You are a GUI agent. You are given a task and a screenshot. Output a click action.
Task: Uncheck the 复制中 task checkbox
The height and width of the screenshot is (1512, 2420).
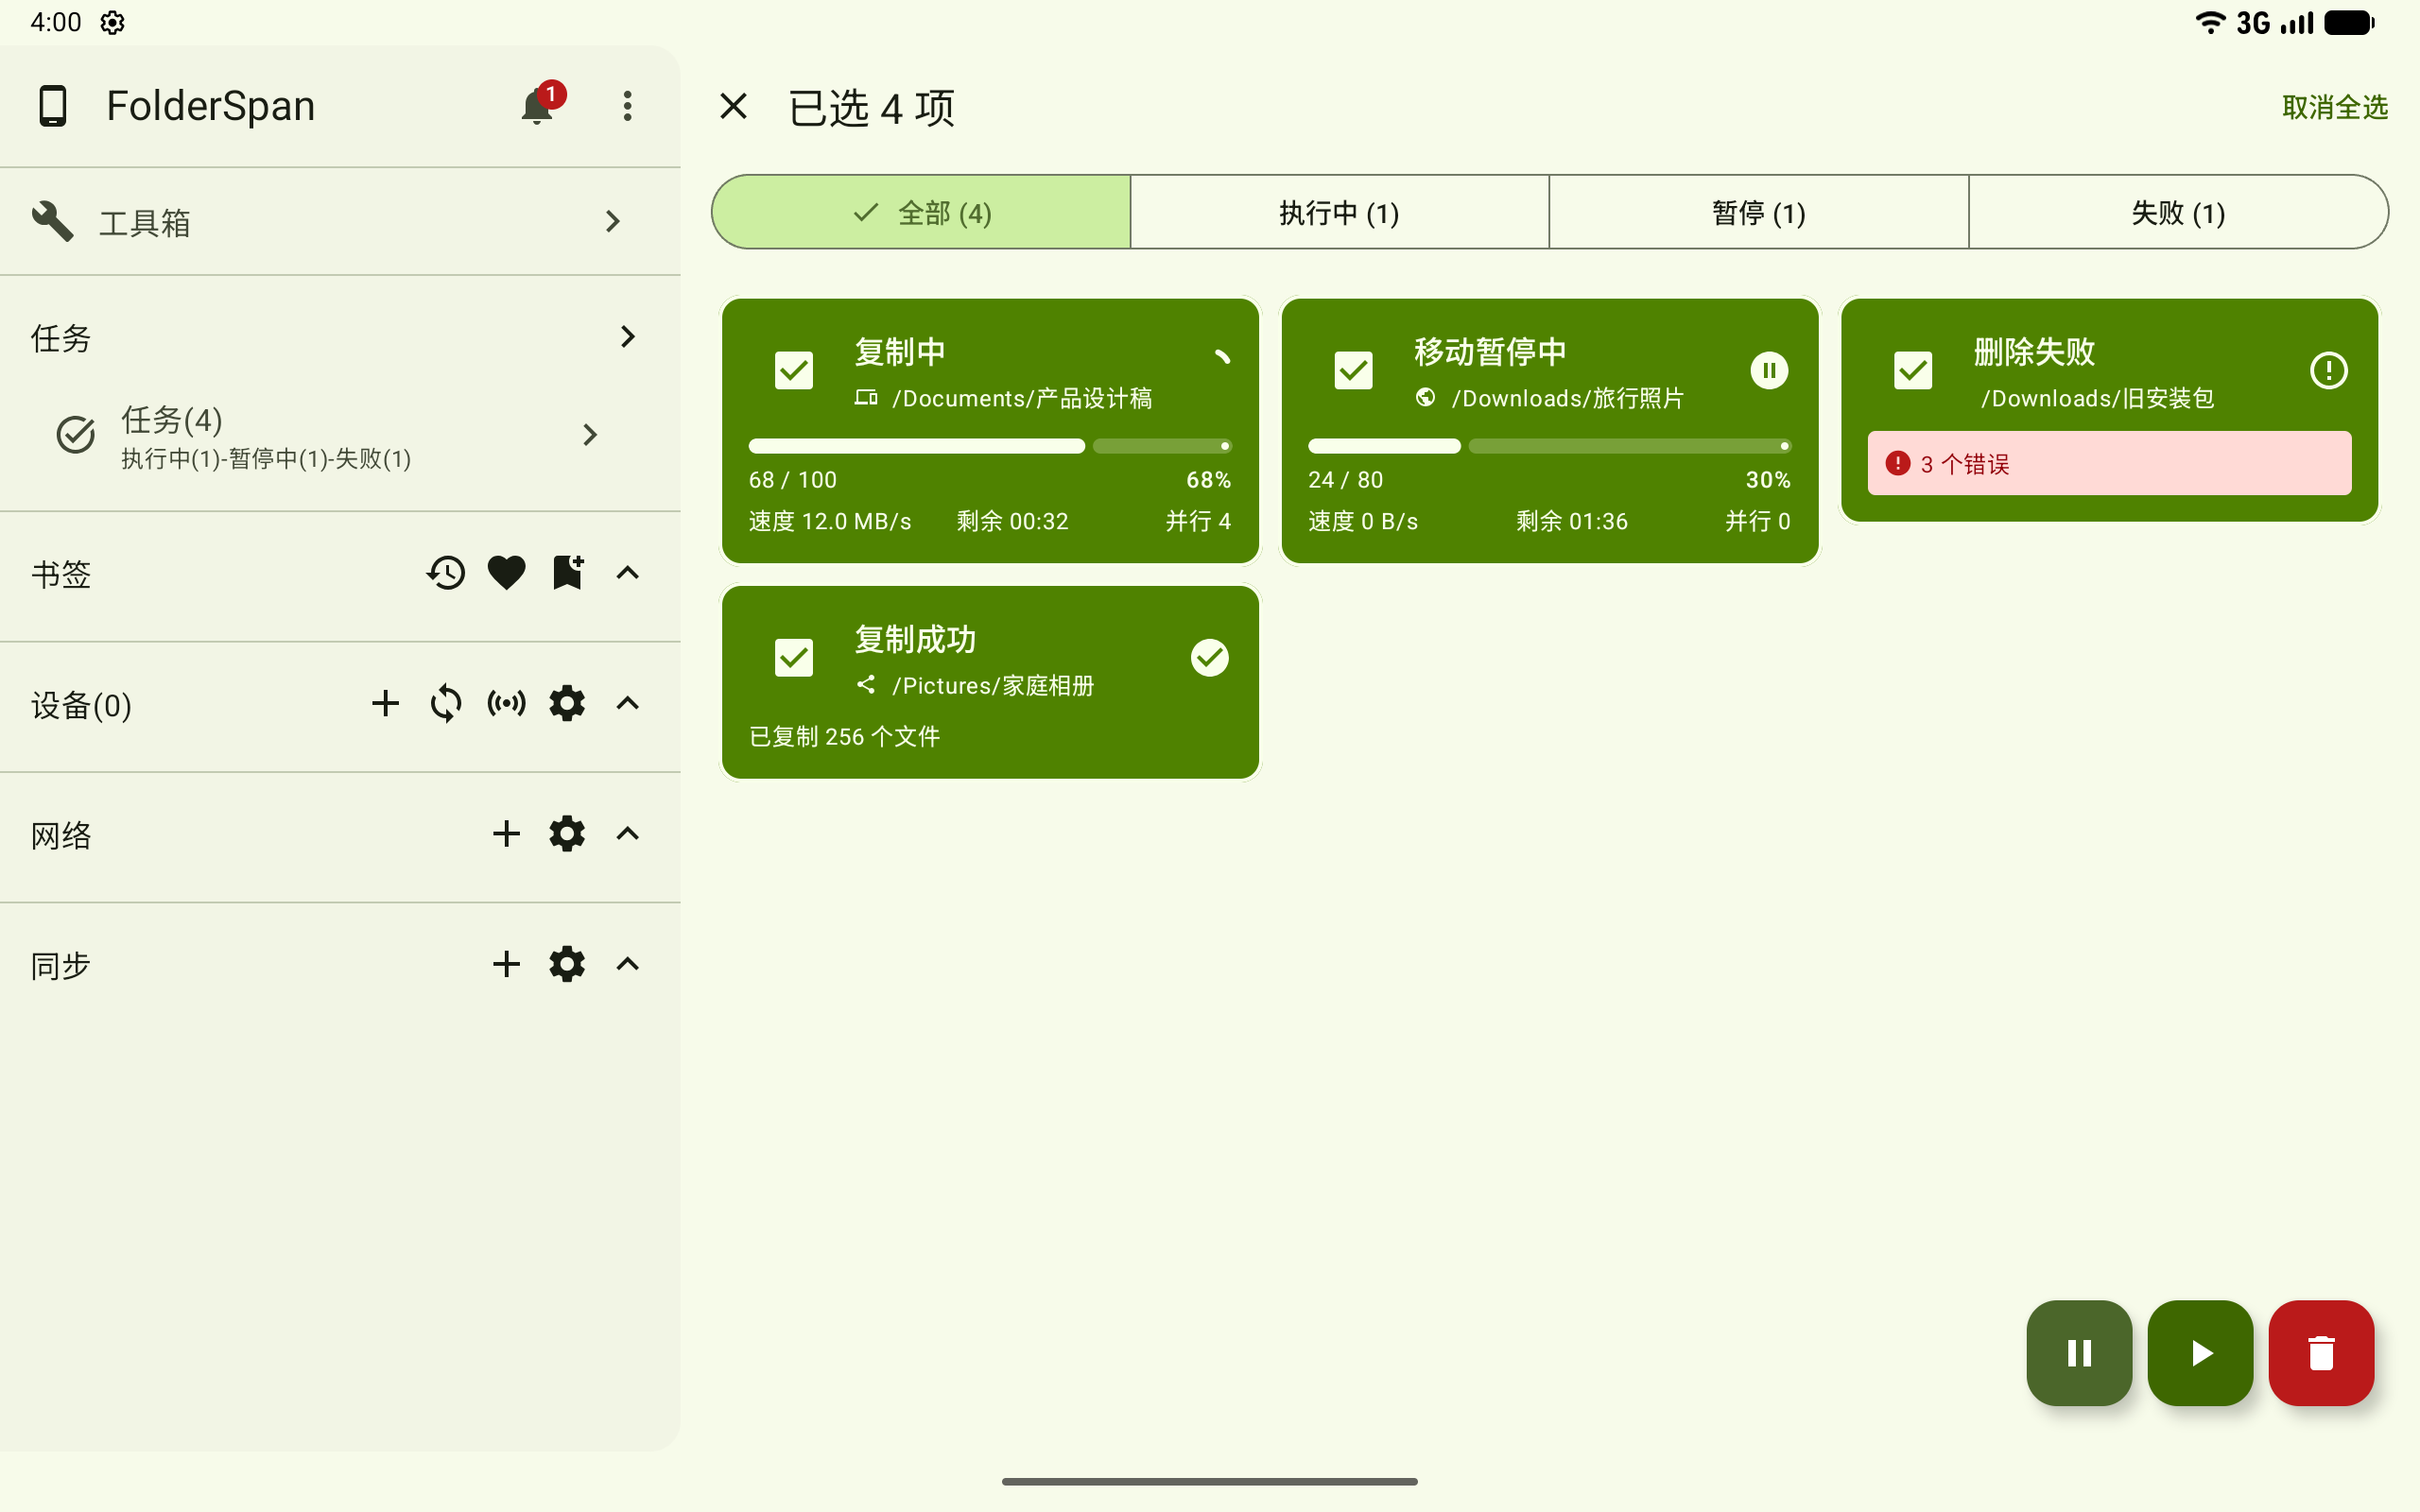pos(794,371)
